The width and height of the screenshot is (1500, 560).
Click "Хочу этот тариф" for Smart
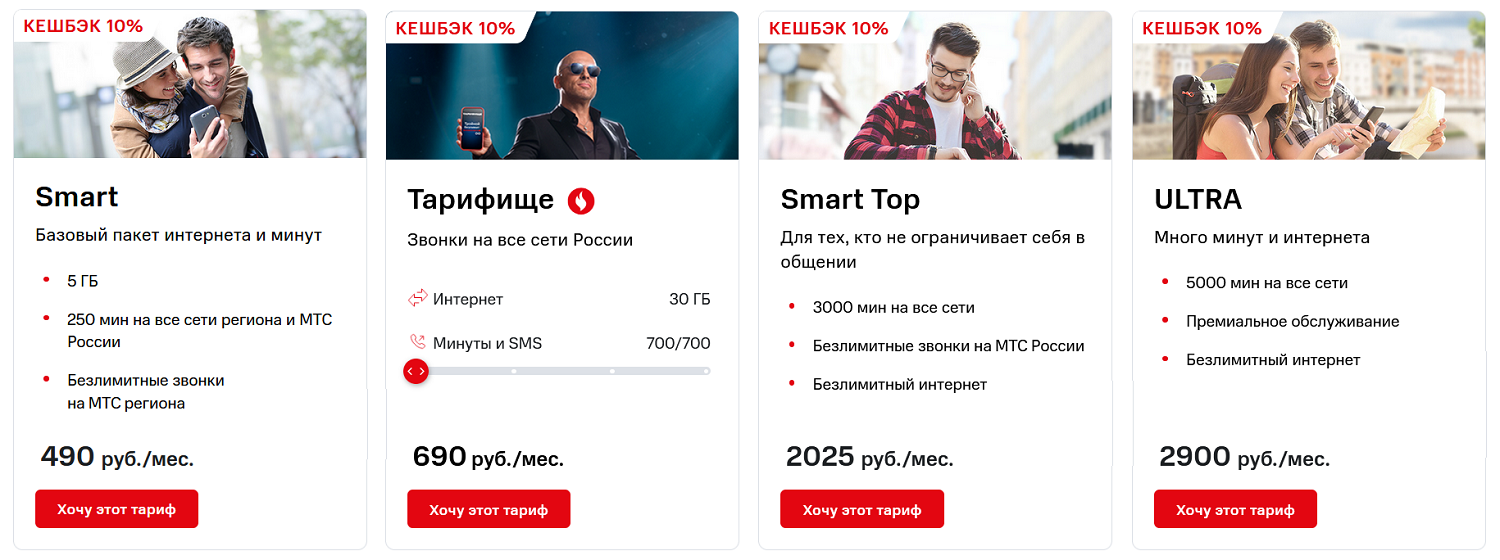click(116, 509)
